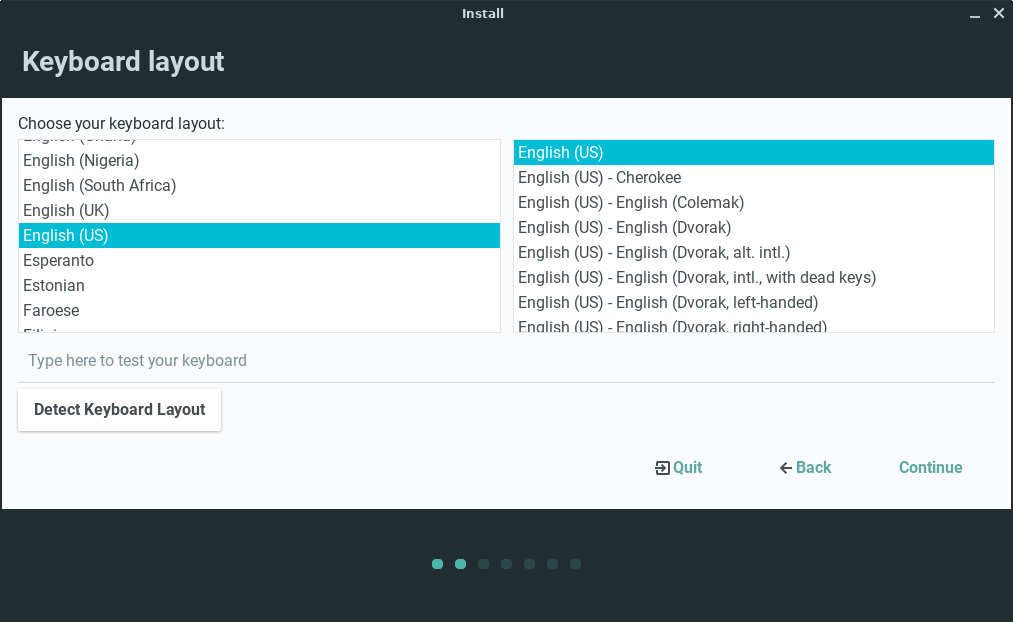Choose Dvorak intl. with dead keys variant

(x=697, y=278)
